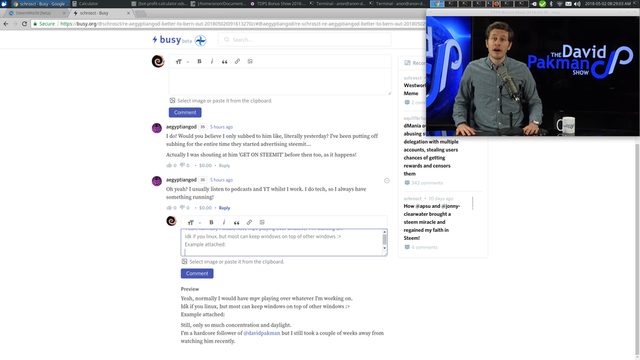Toggle italic in the reply editor
The image size is (640, 360).
[224, 222]
